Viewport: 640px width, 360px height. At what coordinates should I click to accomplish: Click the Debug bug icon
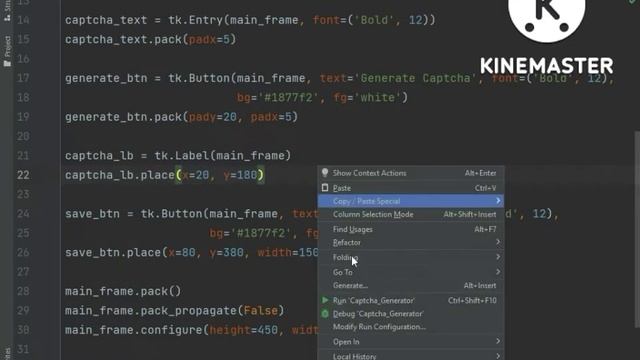coord(325,313)
